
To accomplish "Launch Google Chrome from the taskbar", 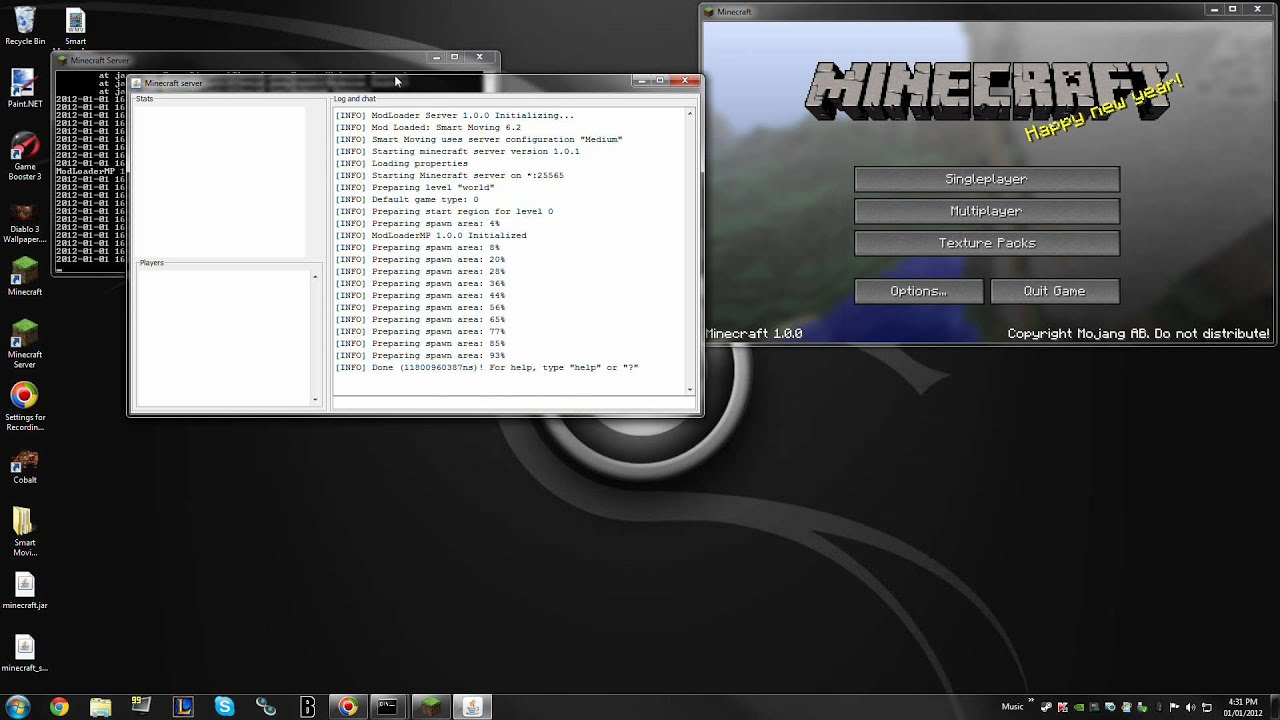I will [x=59, y=707].
